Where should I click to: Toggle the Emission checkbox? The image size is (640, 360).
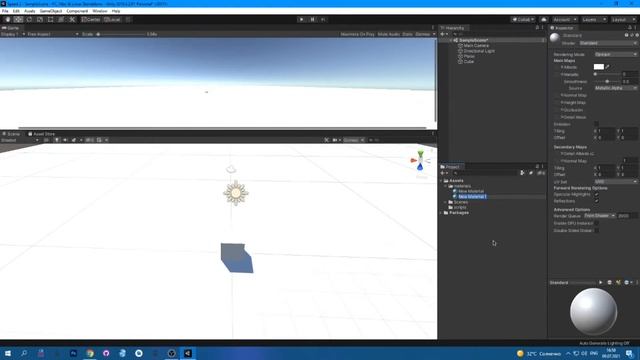pyautogui.click(x=596, y=124)
